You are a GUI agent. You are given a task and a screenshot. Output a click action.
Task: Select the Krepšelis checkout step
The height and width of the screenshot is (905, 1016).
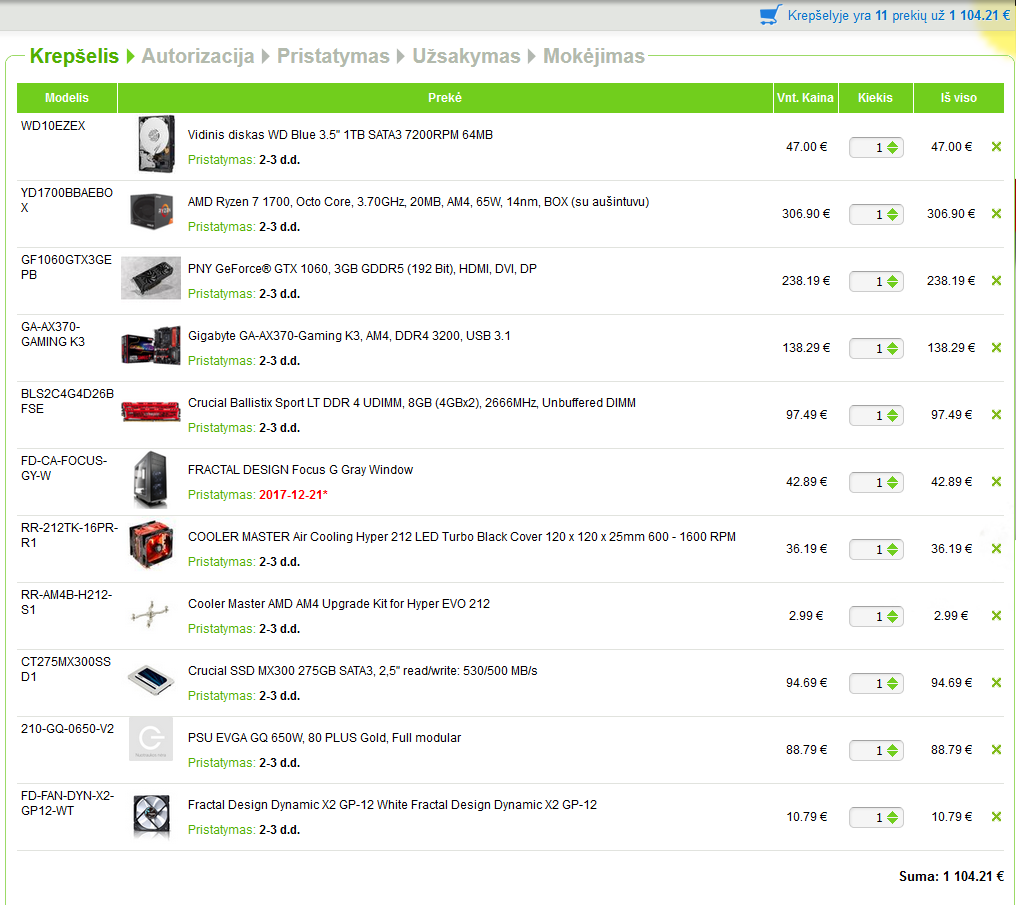point(74,56)
